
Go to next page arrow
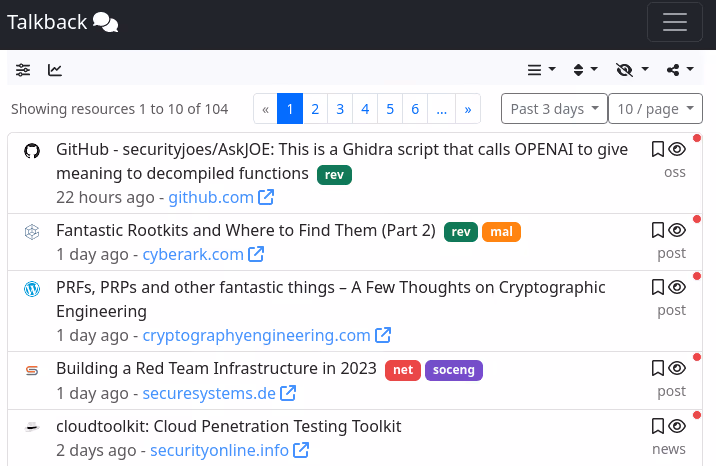[x=468, y=109]
